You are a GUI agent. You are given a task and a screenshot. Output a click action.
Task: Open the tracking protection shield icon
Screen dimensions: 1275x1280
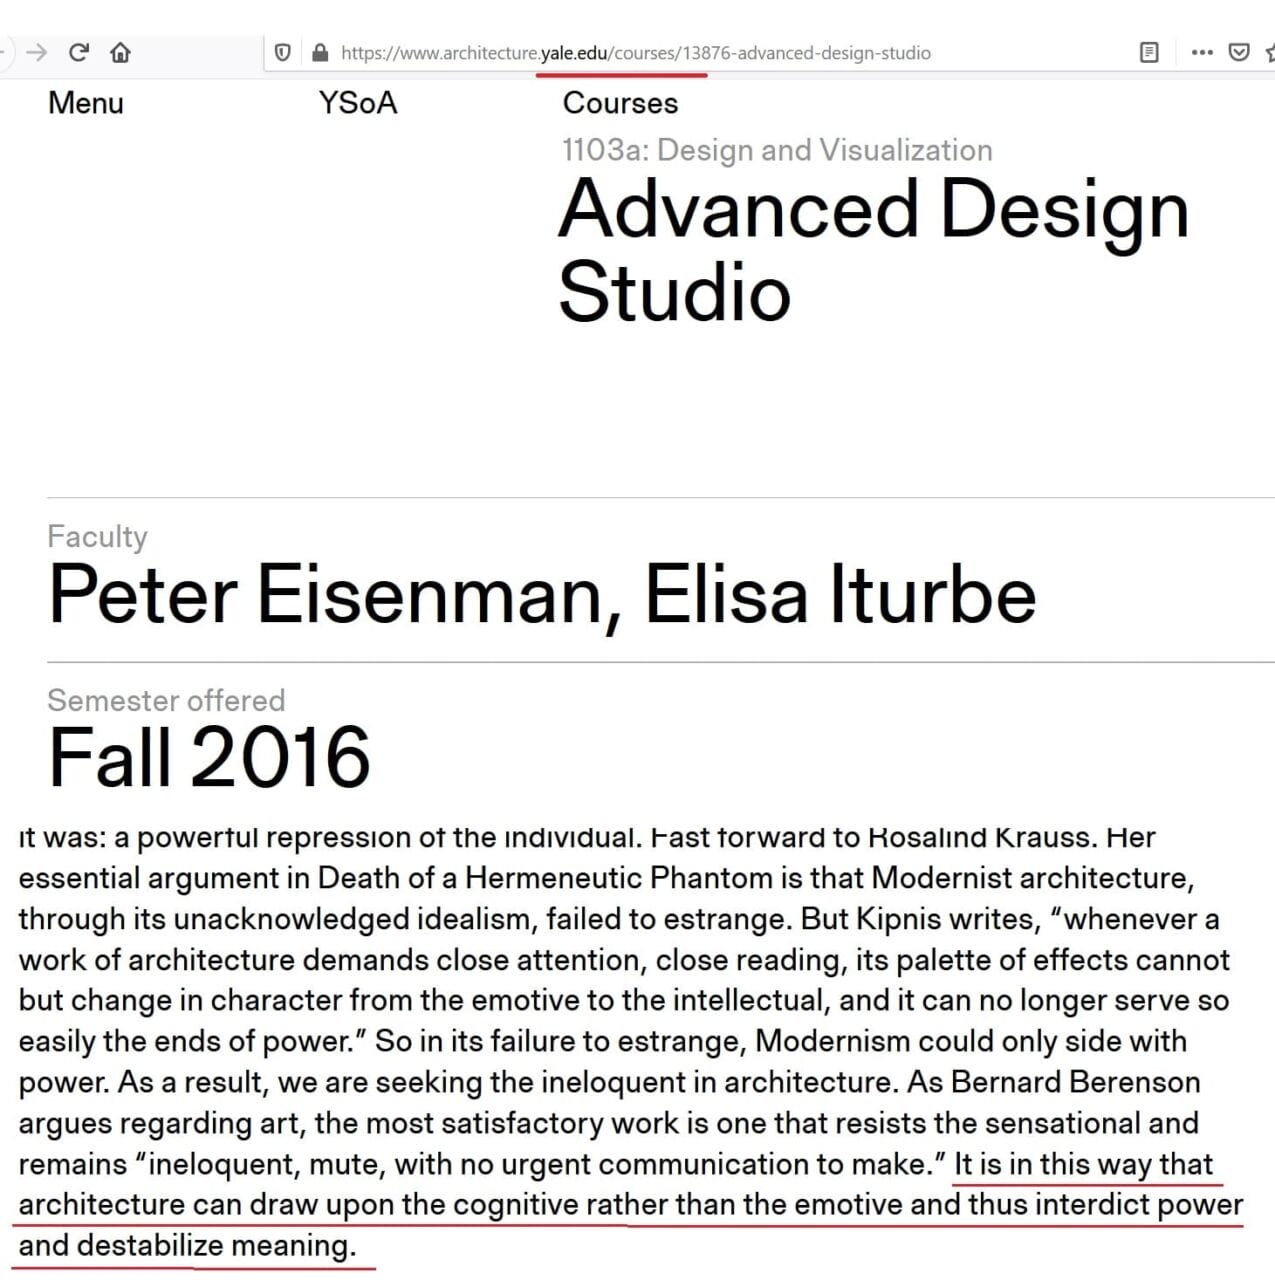283,52
